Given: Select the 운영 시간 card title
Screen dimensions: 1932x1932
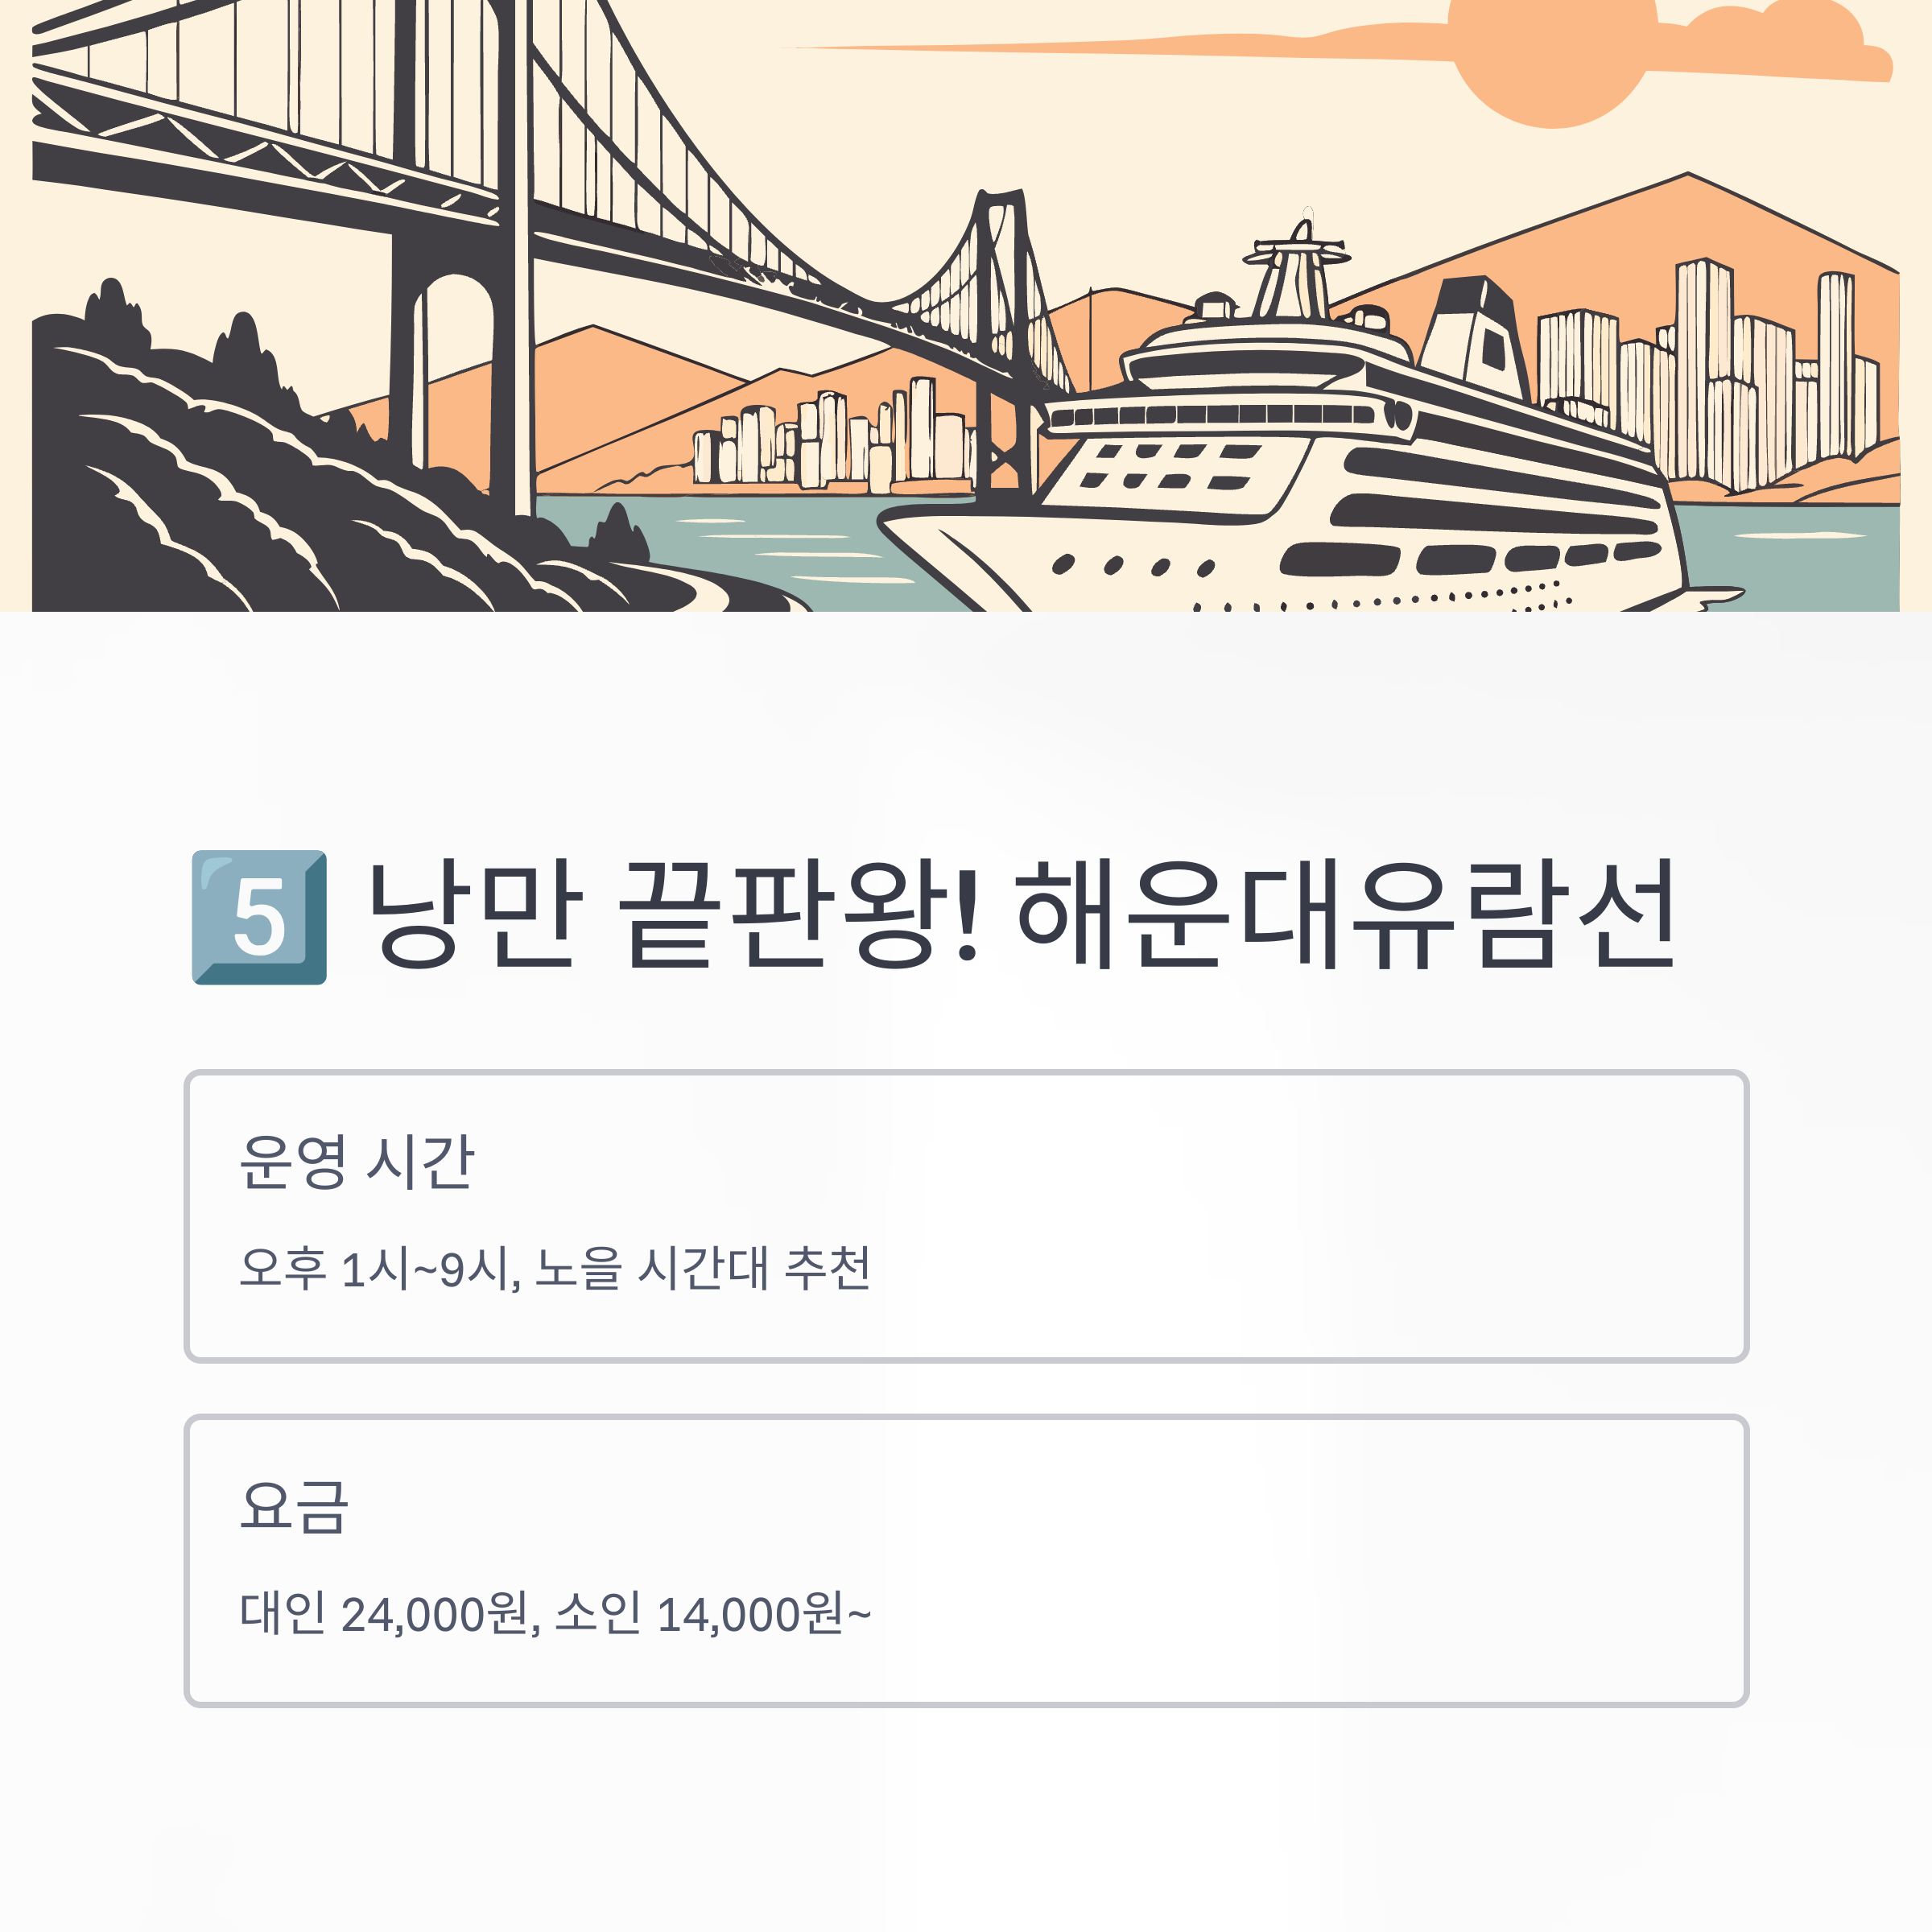Looking at the screenshot, I should (356, 1162).
